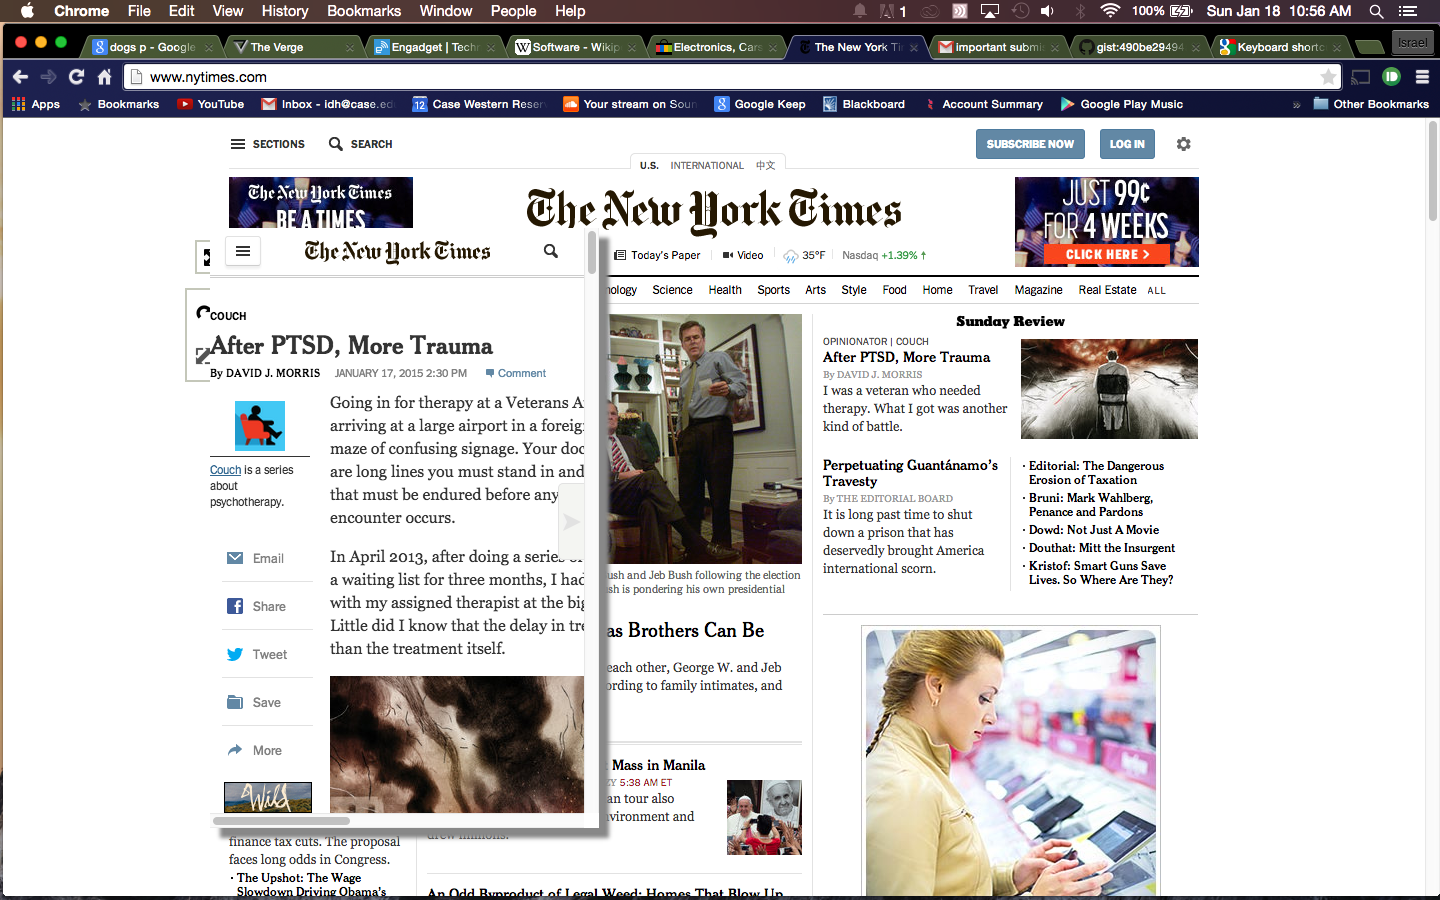Screen dimensions: 1440x900
Task: Open the Bookmarks menu in menu bar
Action: [364, 11]
